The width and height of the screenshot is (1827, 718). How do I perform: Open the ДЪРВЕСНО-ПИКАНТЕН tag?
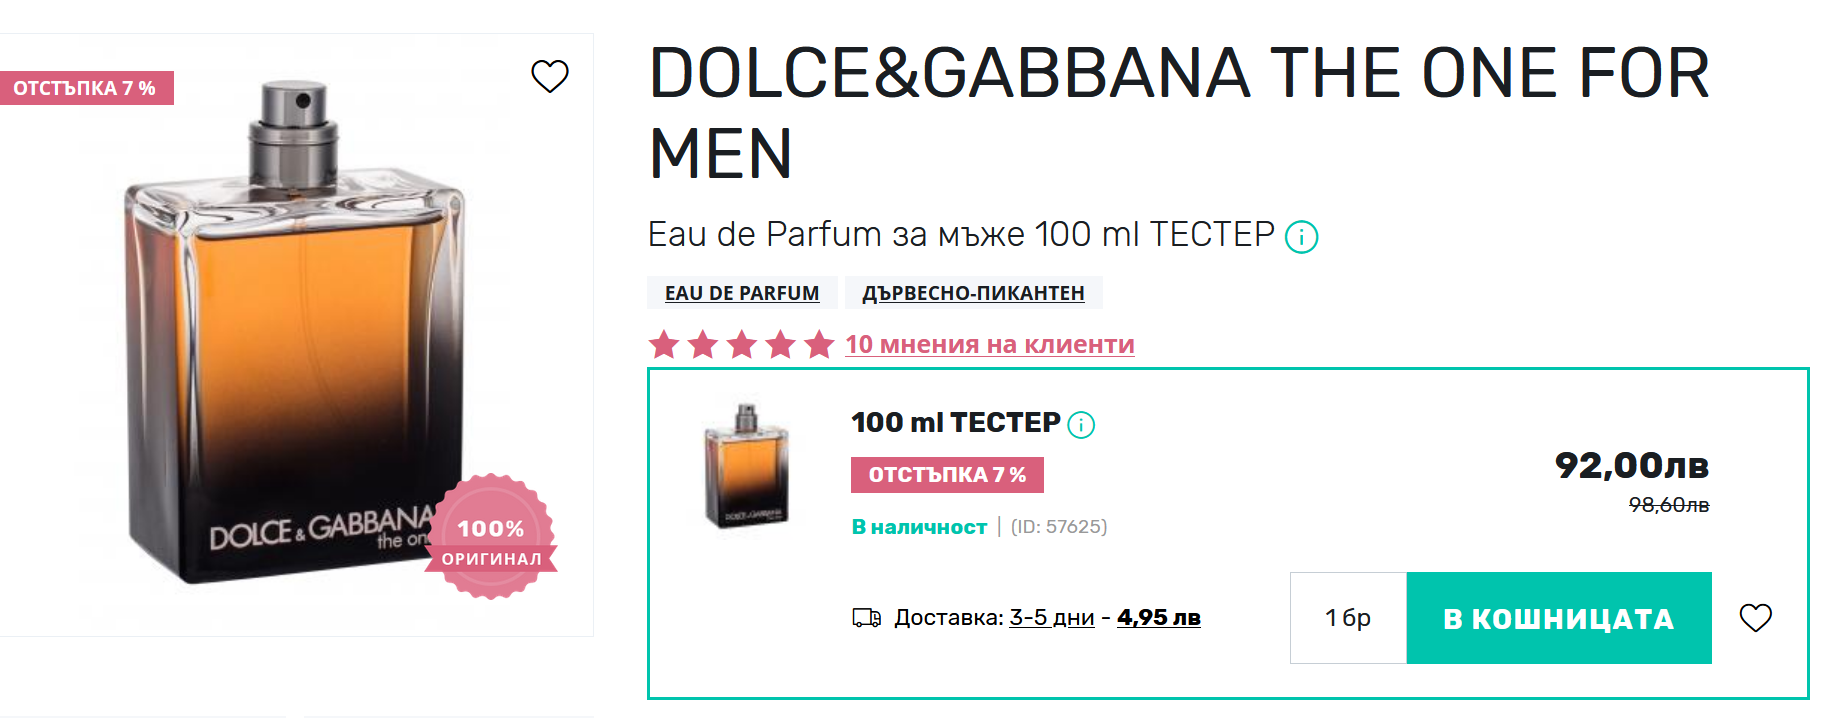point(973,293)
